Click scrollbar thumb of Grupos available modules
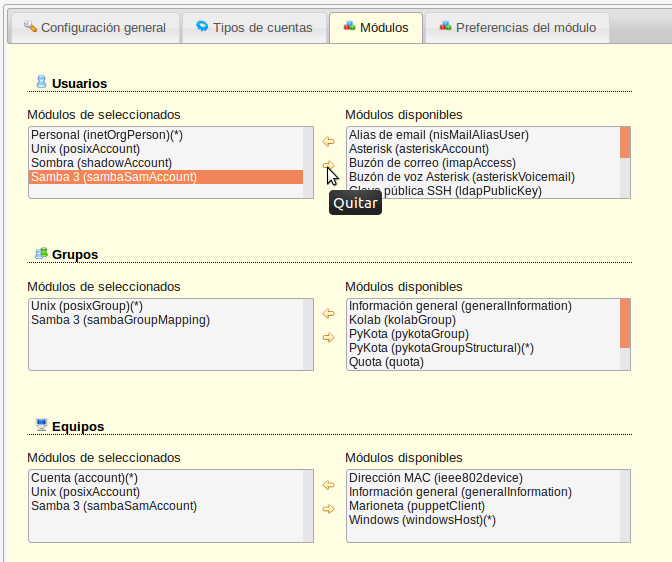The height and width of the screenshot is (562, 672). click(625, 324)
